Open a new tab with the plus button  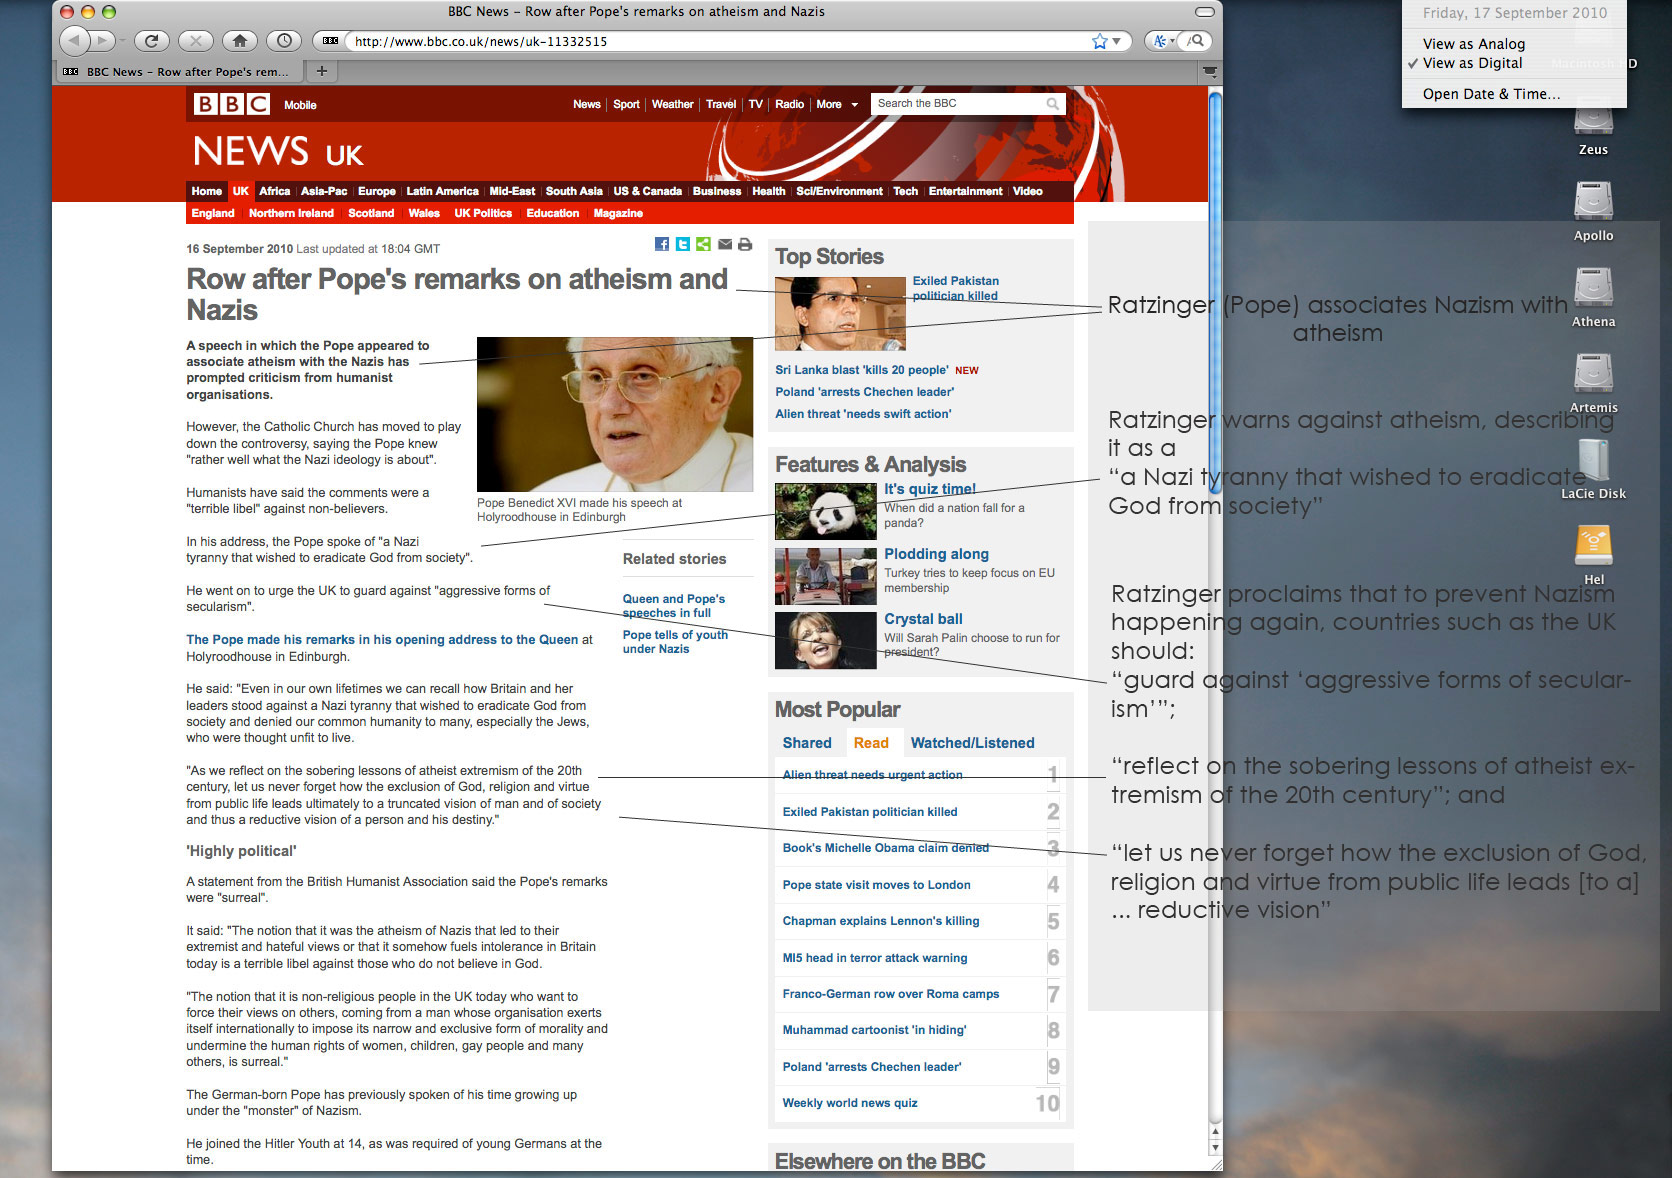(322, 71)
